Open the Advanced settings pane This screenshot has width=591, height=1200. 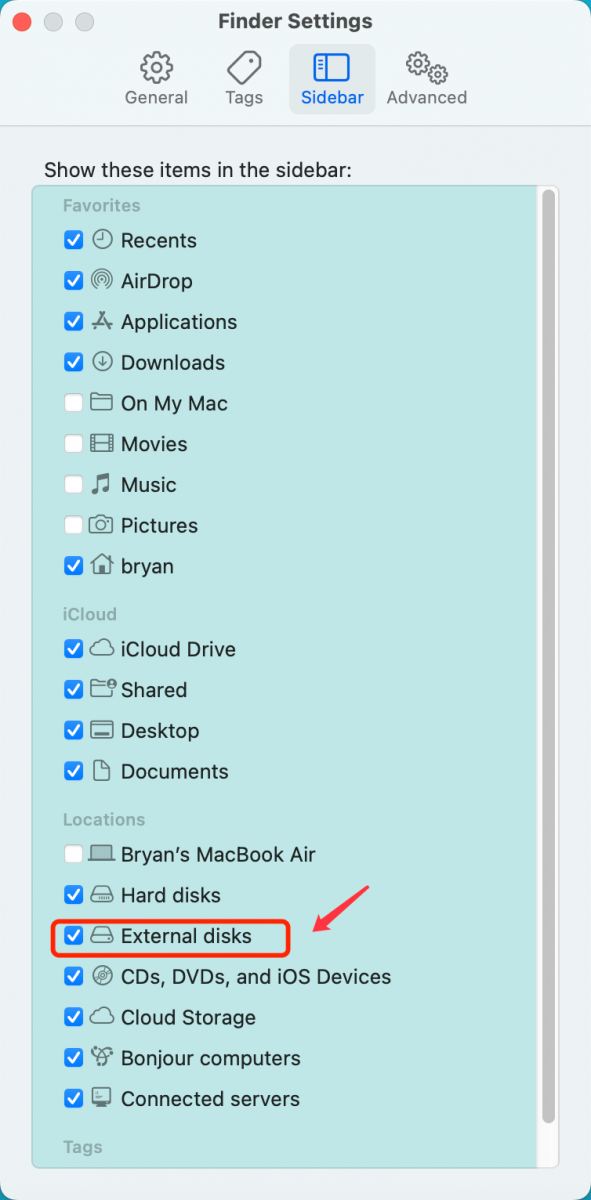pyautogui.click(x=426, y=78)
